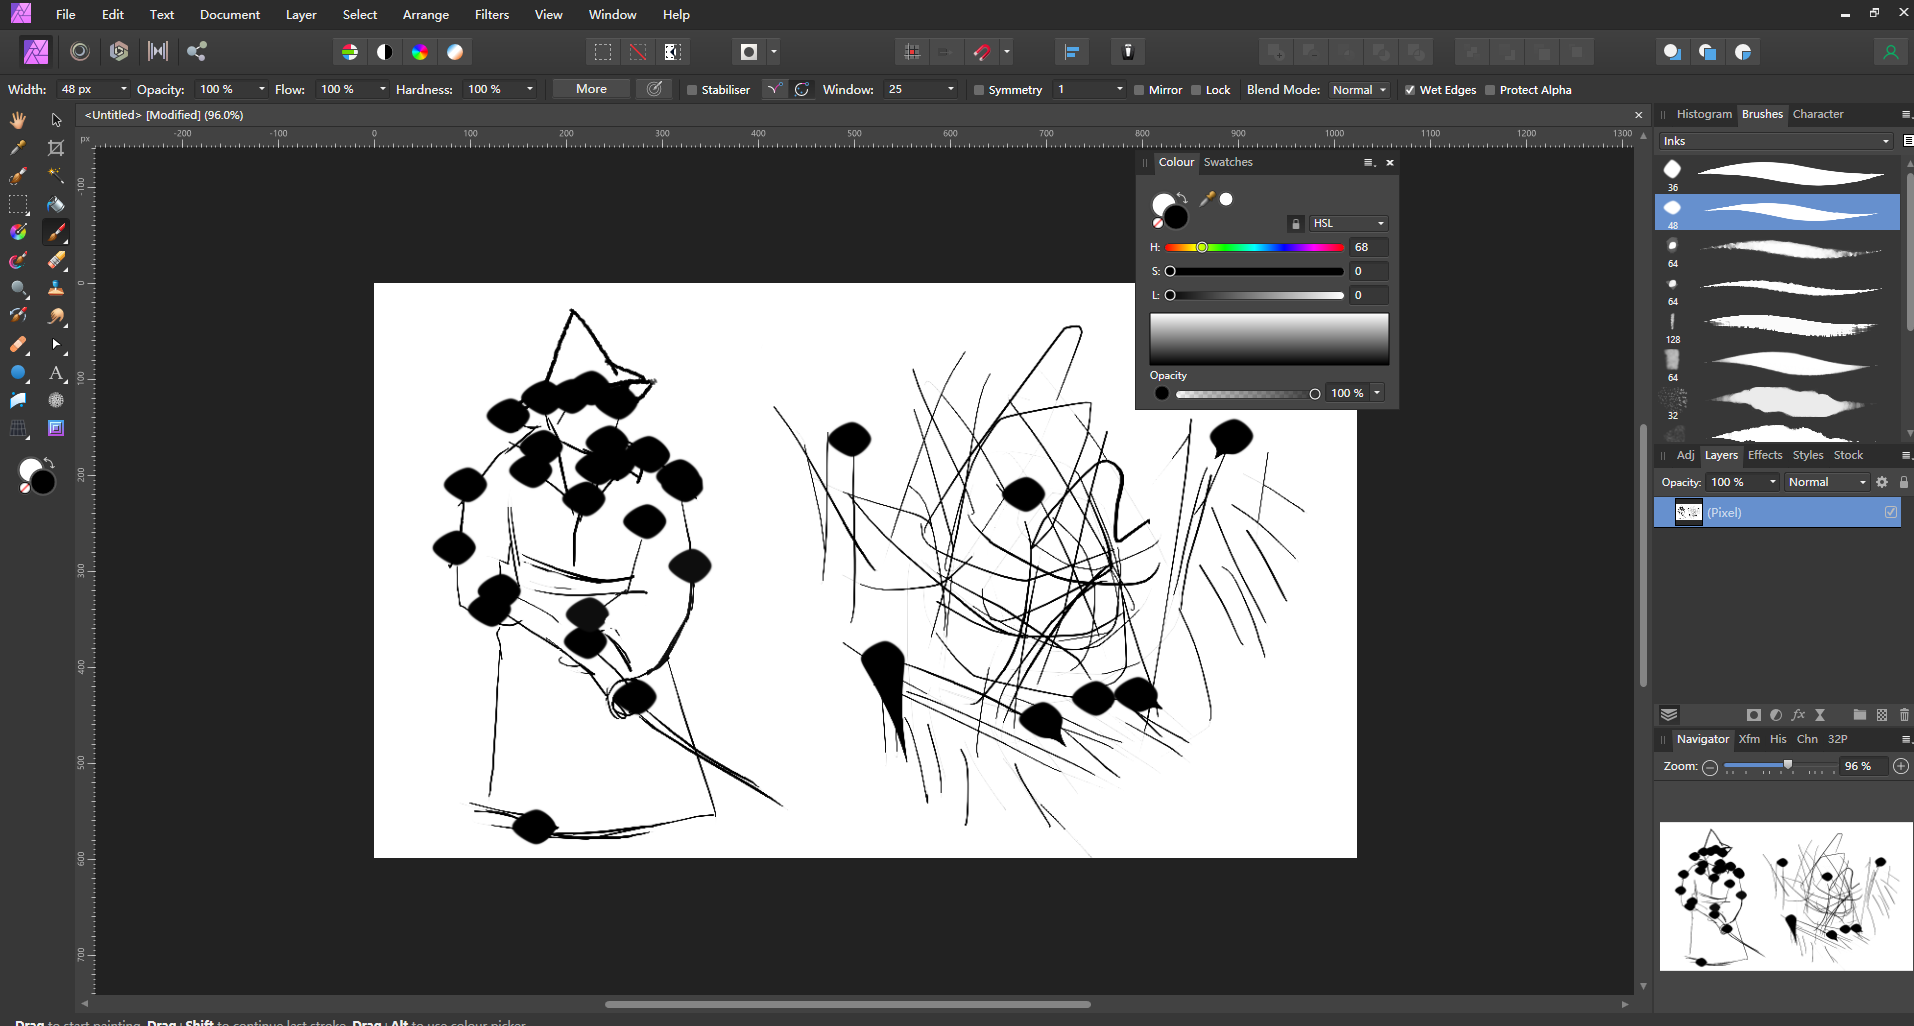1914x1026 pixels.
Task: Select the Selection Brush tool
Action: (18, 176)
